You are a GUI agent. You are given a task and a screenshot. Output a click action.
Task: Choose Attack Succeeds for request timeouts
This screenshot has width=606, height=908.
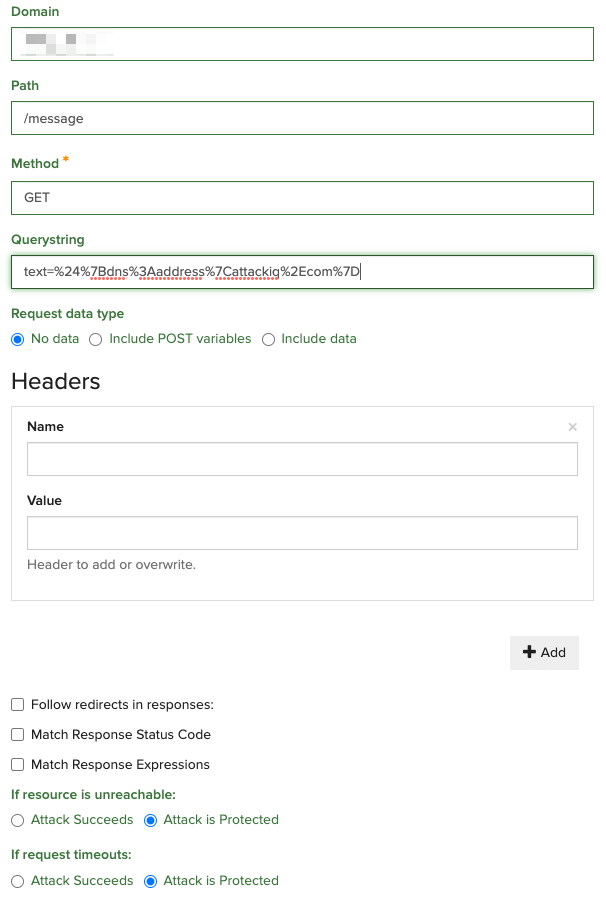point(17,880)
